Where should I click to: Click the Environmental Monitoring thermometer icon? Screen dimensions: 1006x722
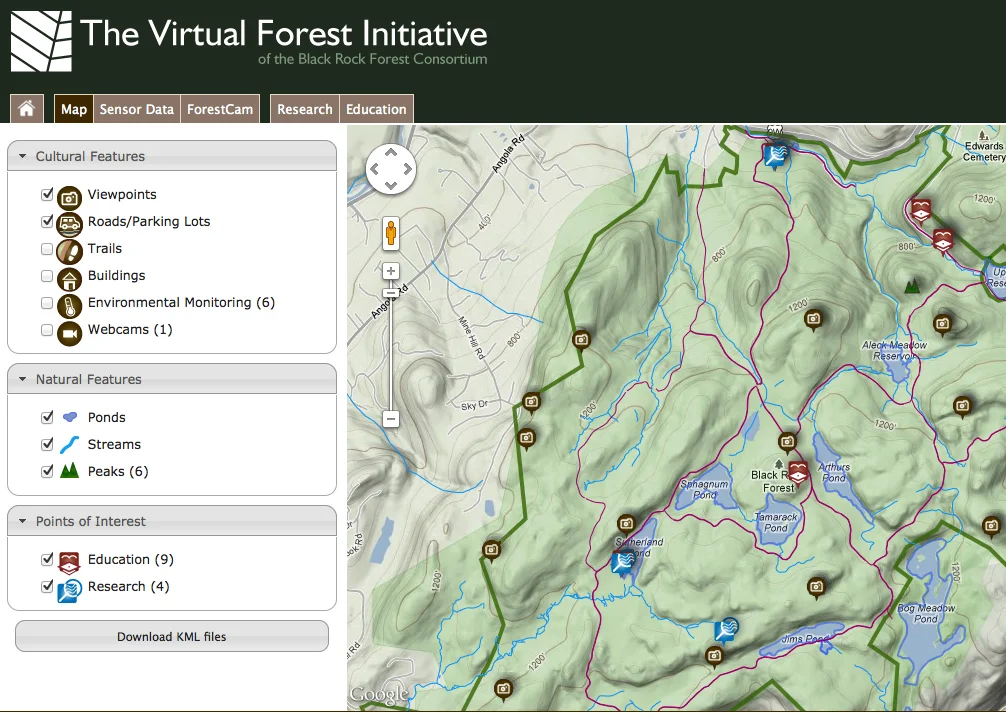point(69,306)
